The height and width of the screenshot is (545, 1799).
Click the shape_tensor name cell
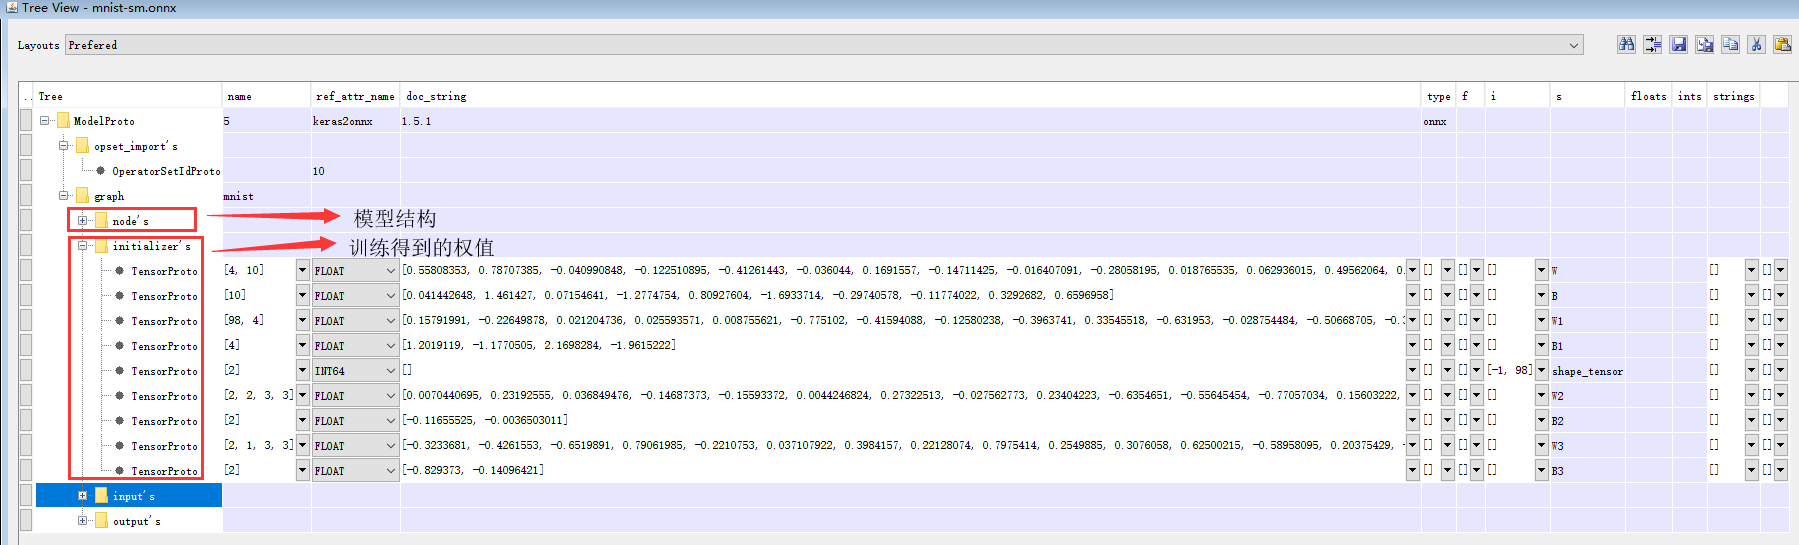(x=1587, y=371)
